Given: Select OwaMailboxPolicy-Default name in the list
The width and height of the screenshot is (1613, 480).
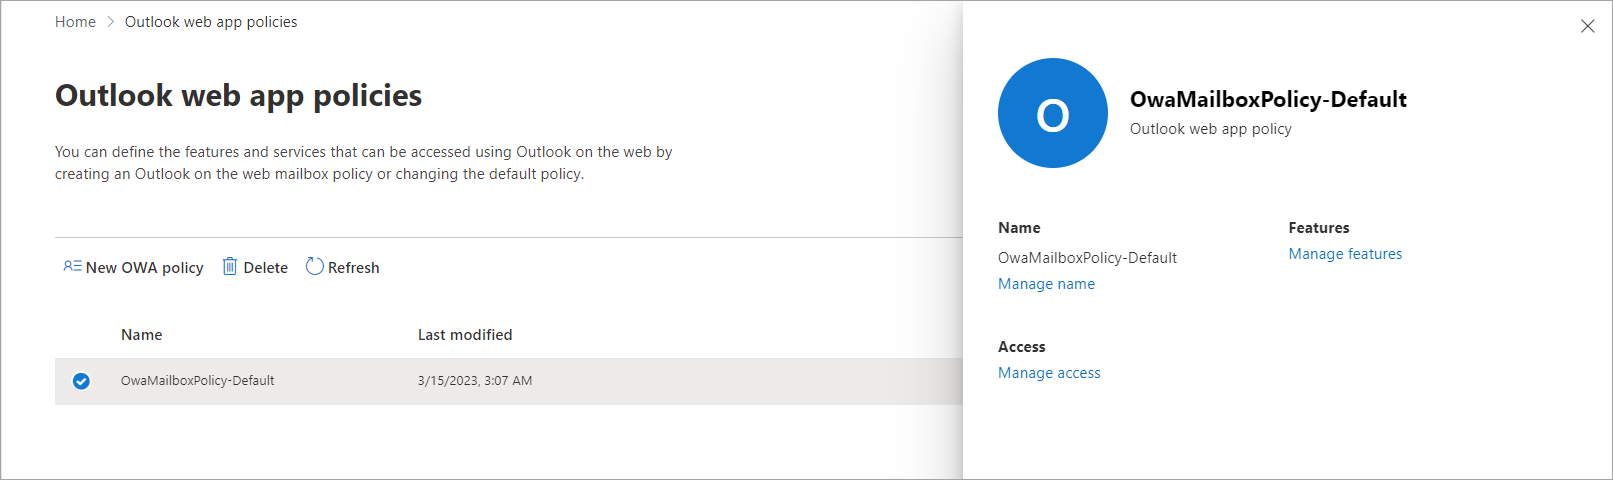Looking at the screenshot, I should (197, 381).
